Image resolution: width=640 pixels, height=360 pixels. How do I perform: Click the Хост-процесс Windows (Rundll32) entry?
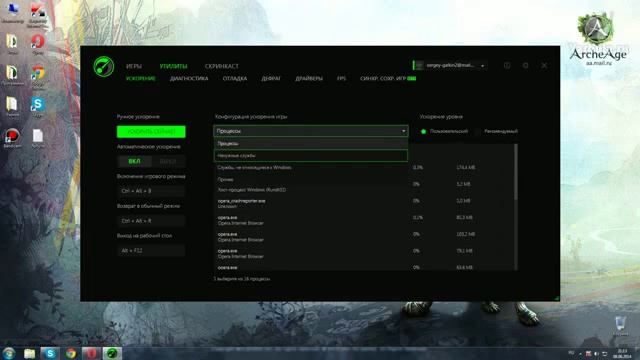tap(251, 190)
